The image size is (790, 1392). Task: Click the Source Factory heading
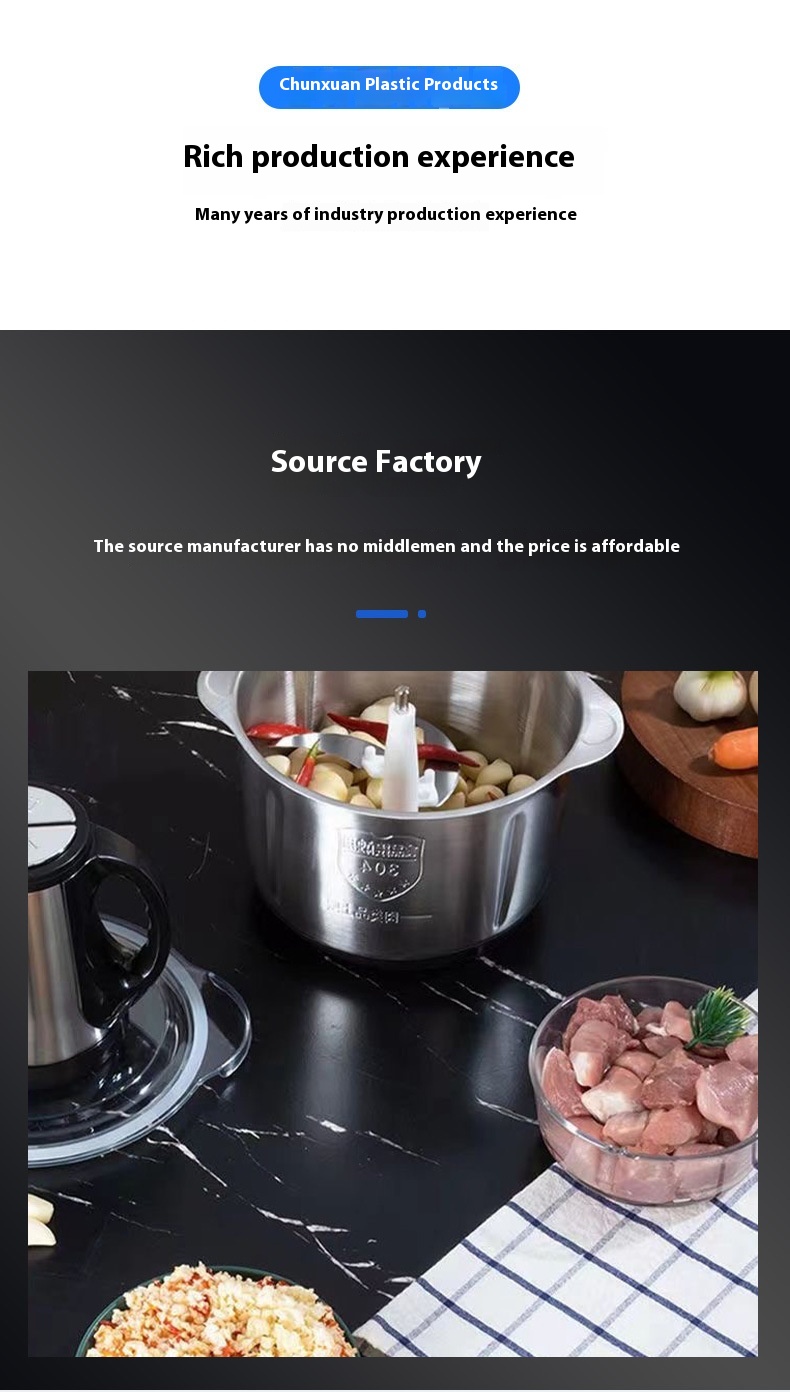click(376, 461)
